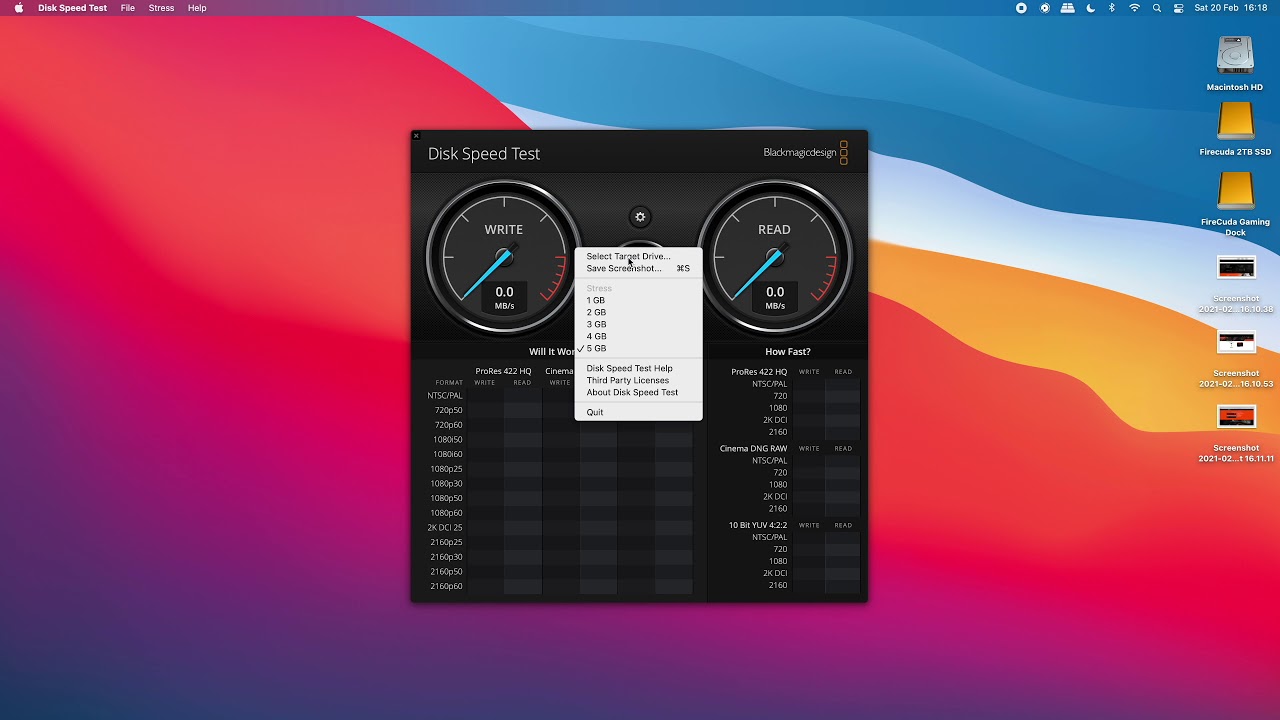1280x720 pixels.
Task: Set stress size to 4 GB
Action: pyautogui.click(x=638, y=336)
